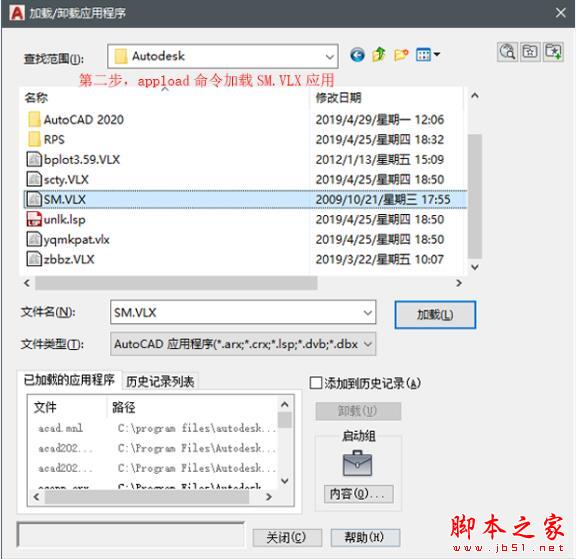576x559 pixels.
Task: Click the path beside acad.mnl
Action: (x=196, y=428)
